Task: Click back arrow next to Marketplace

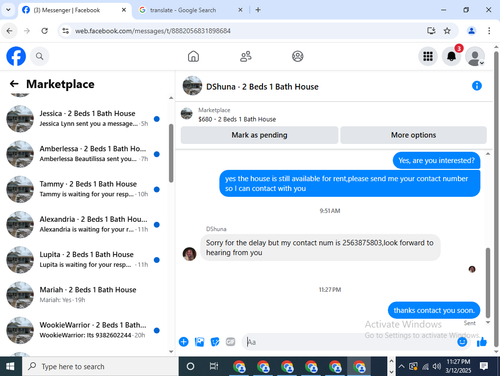Action: tap(14, 84)
